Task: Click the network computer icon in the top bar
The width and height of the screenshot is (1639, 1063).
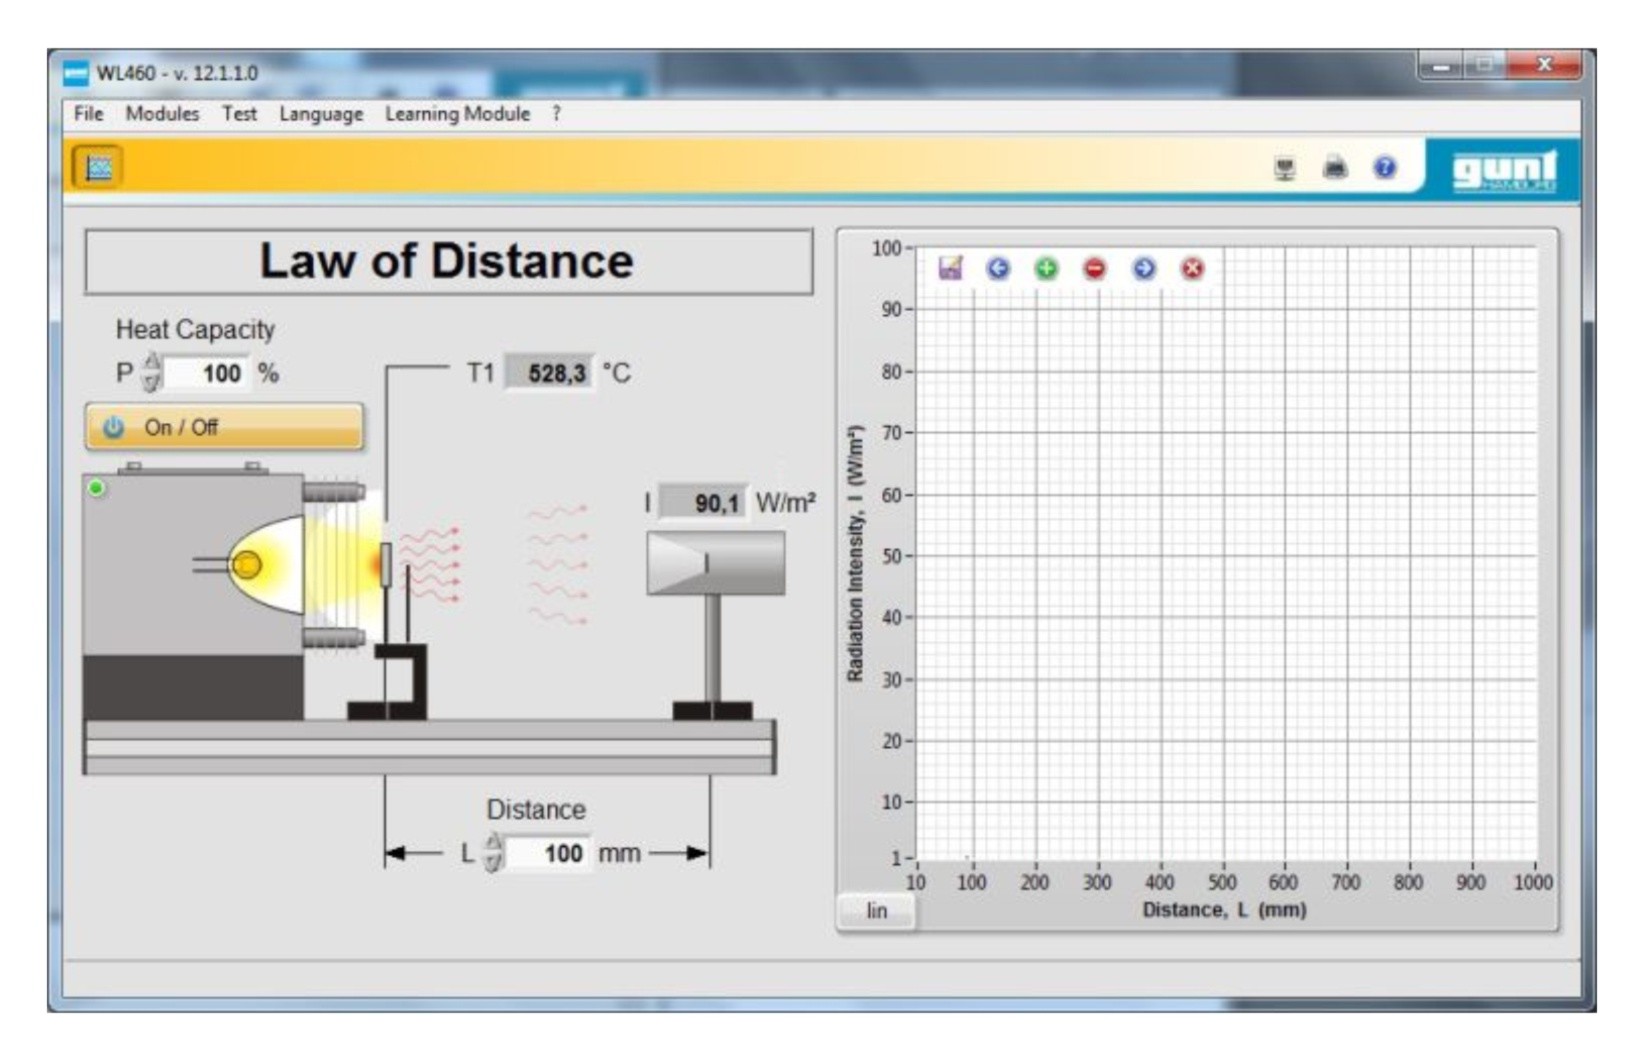Action: 1285,168
